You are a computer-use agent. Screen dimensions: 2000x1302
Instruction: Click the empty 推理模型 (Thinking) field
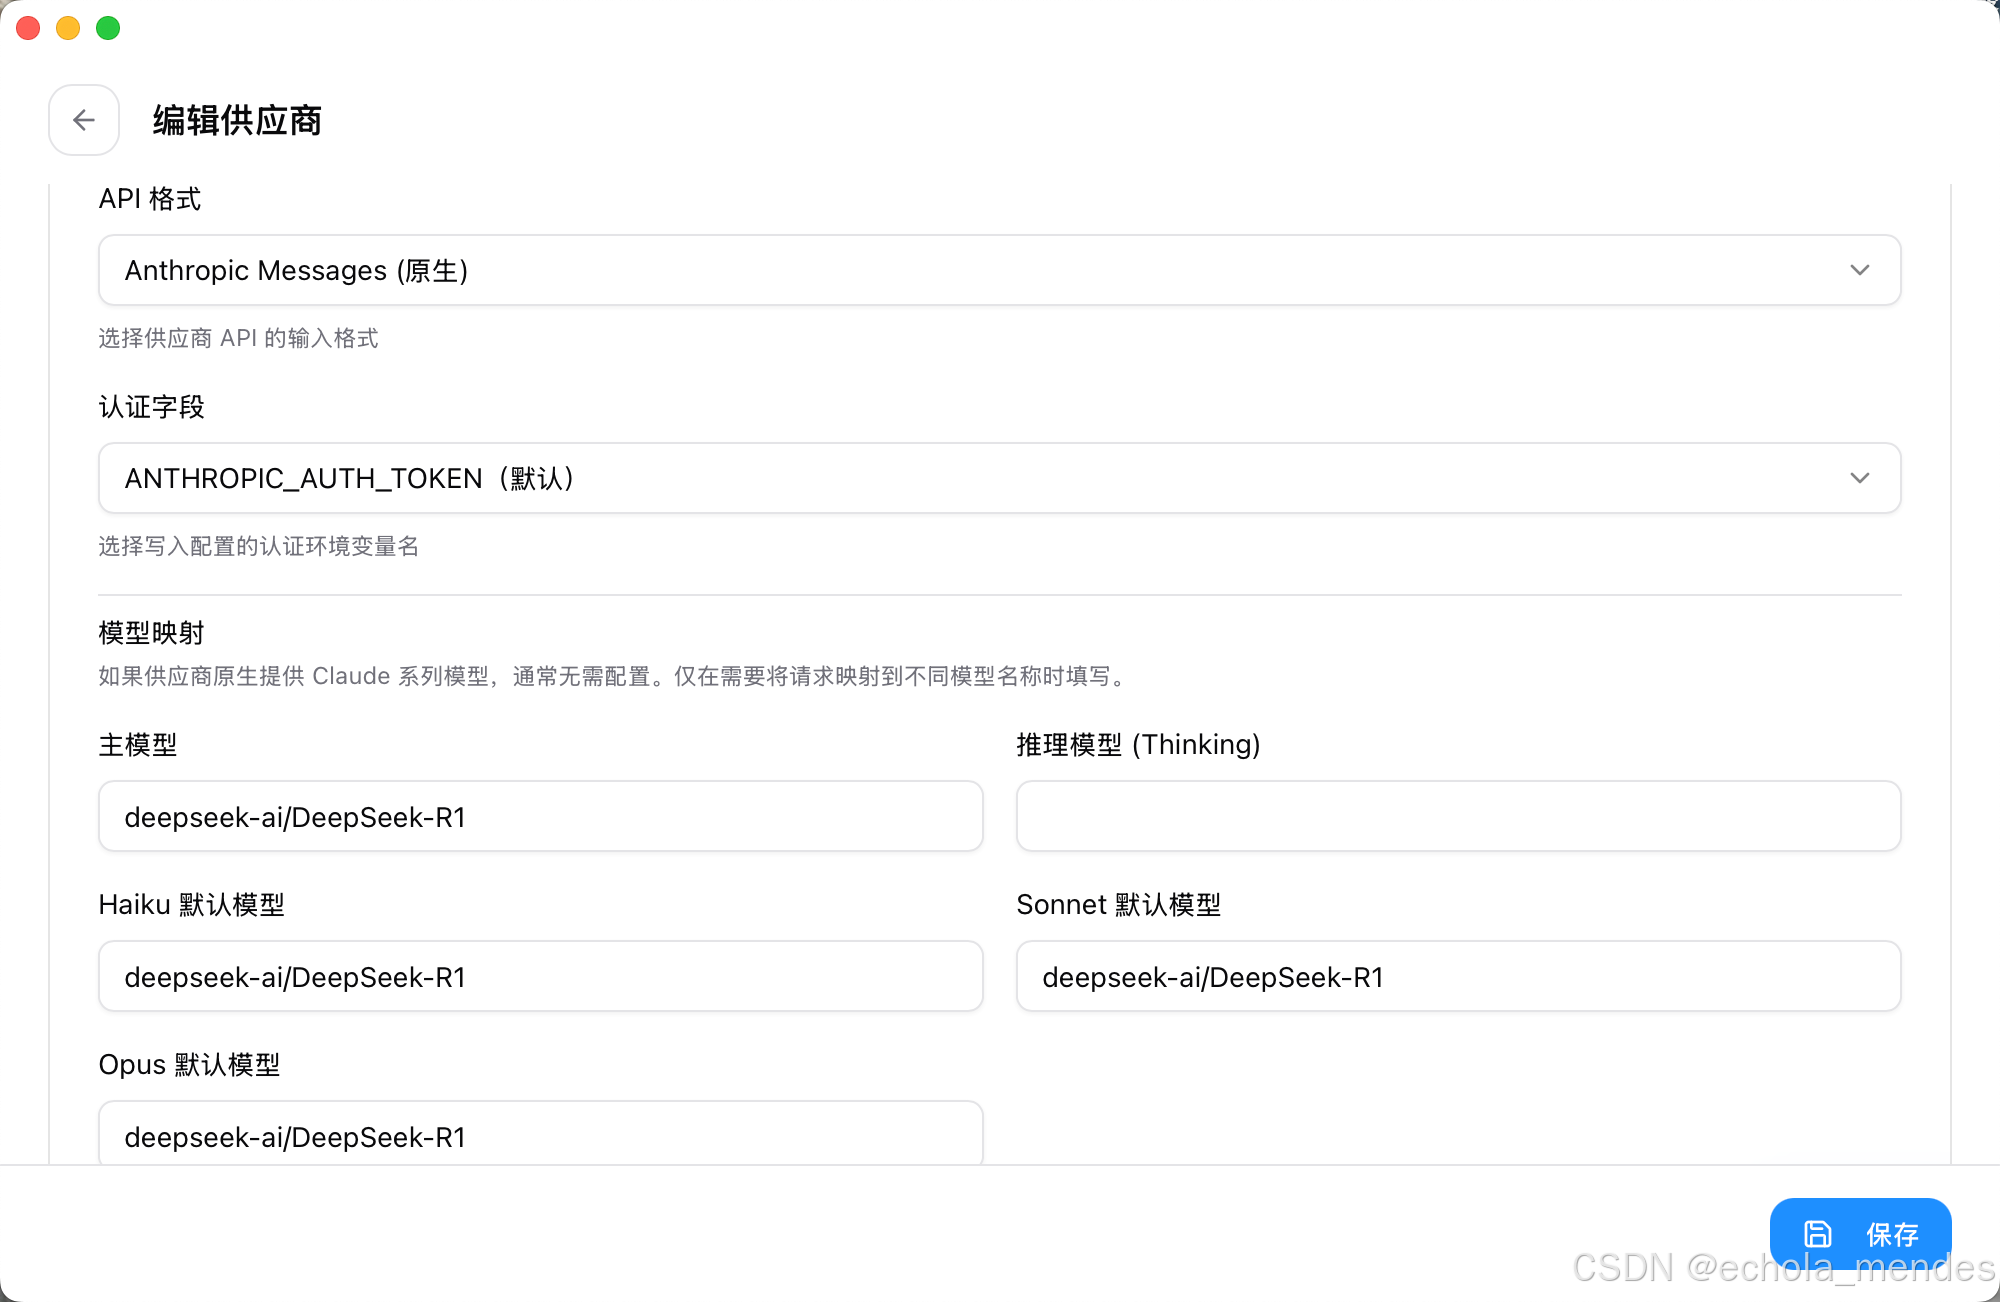pos(1458,817)
